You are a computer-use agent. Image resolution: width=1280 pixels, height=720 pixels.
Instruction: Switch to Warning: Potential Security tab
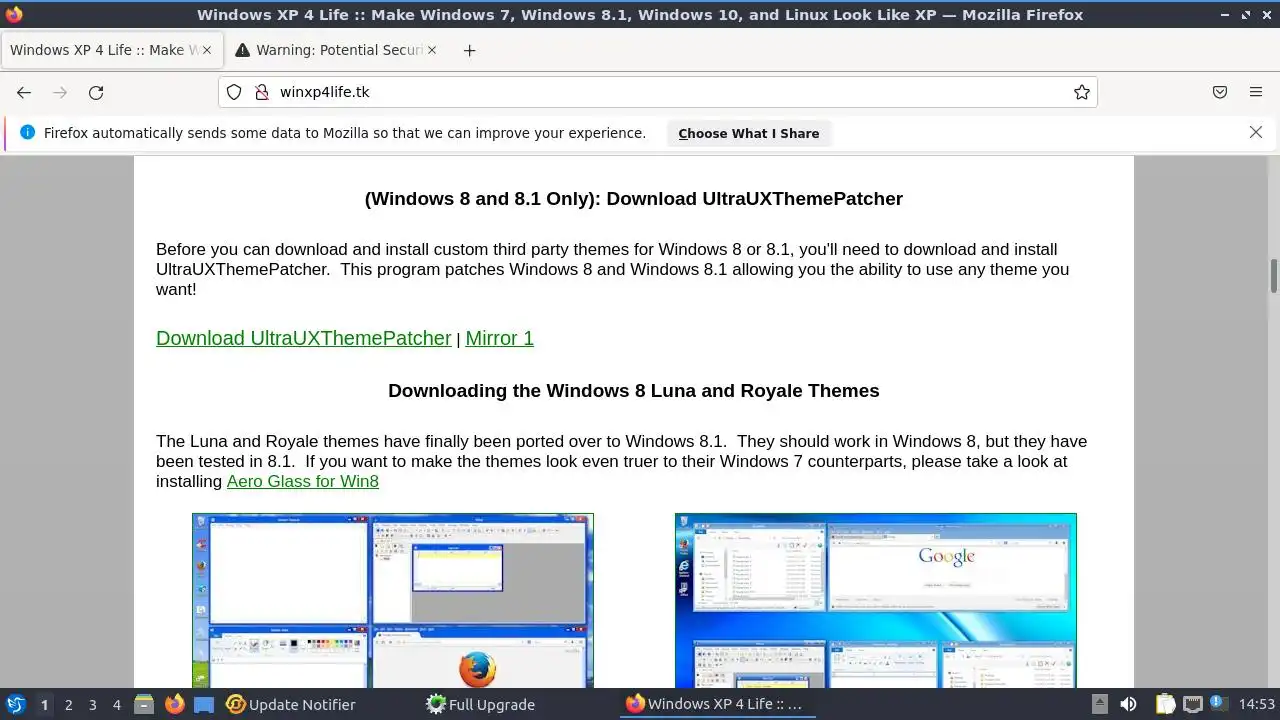337,50
